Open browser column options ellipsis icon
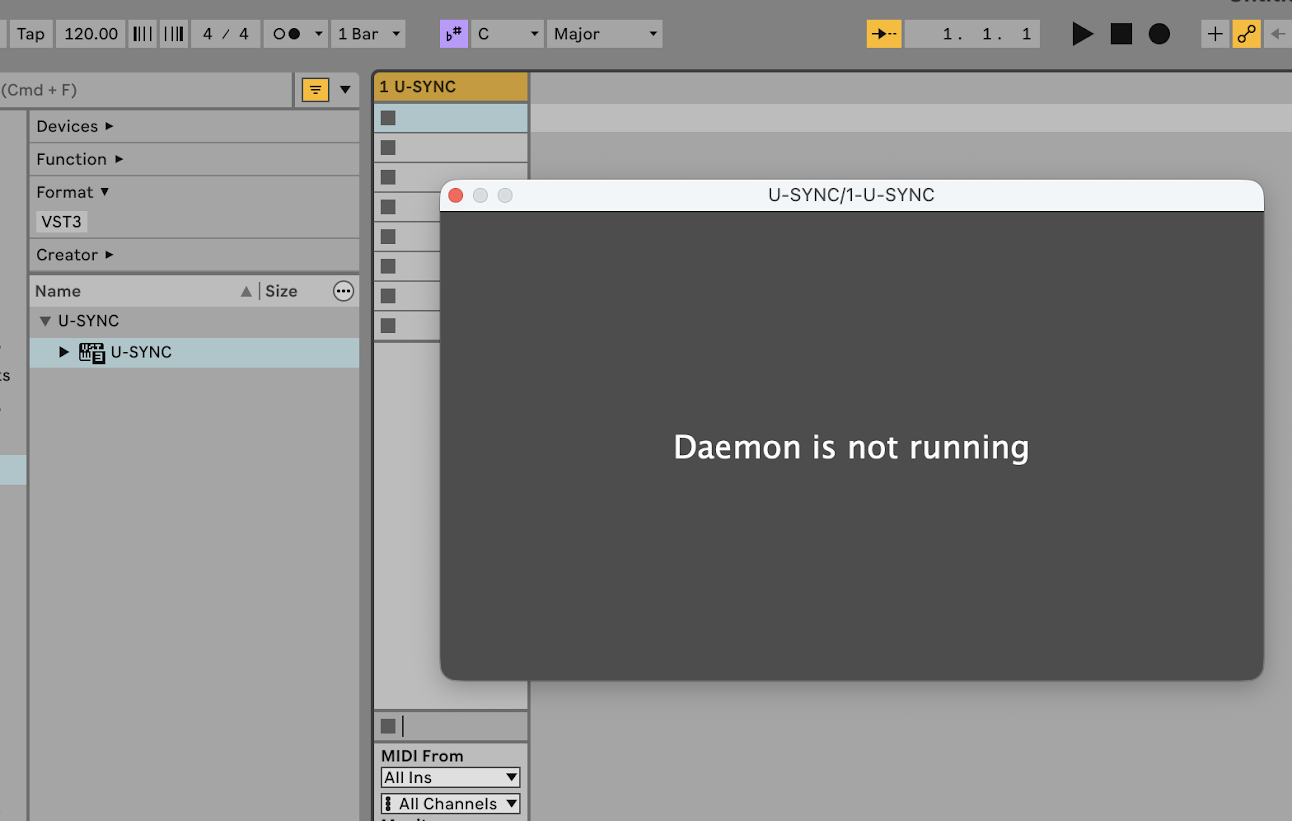The image size is (1292, 821). (x=343, y=291)
